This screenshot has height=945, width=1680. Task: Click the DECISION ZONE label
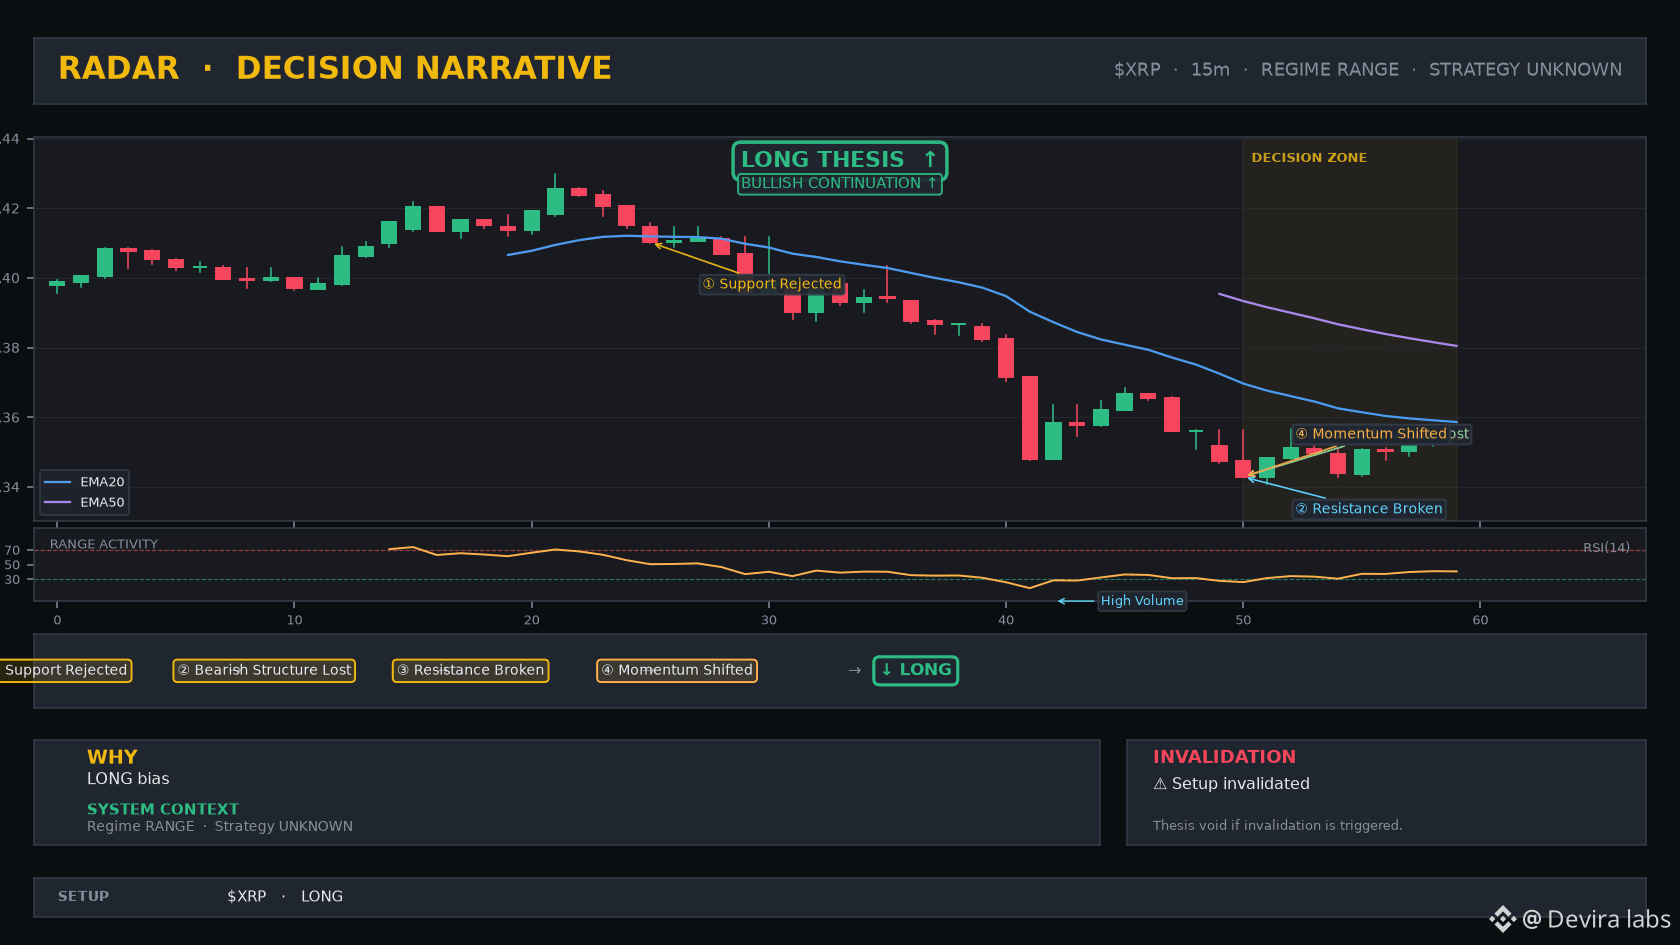click(x=1309, y=158)
